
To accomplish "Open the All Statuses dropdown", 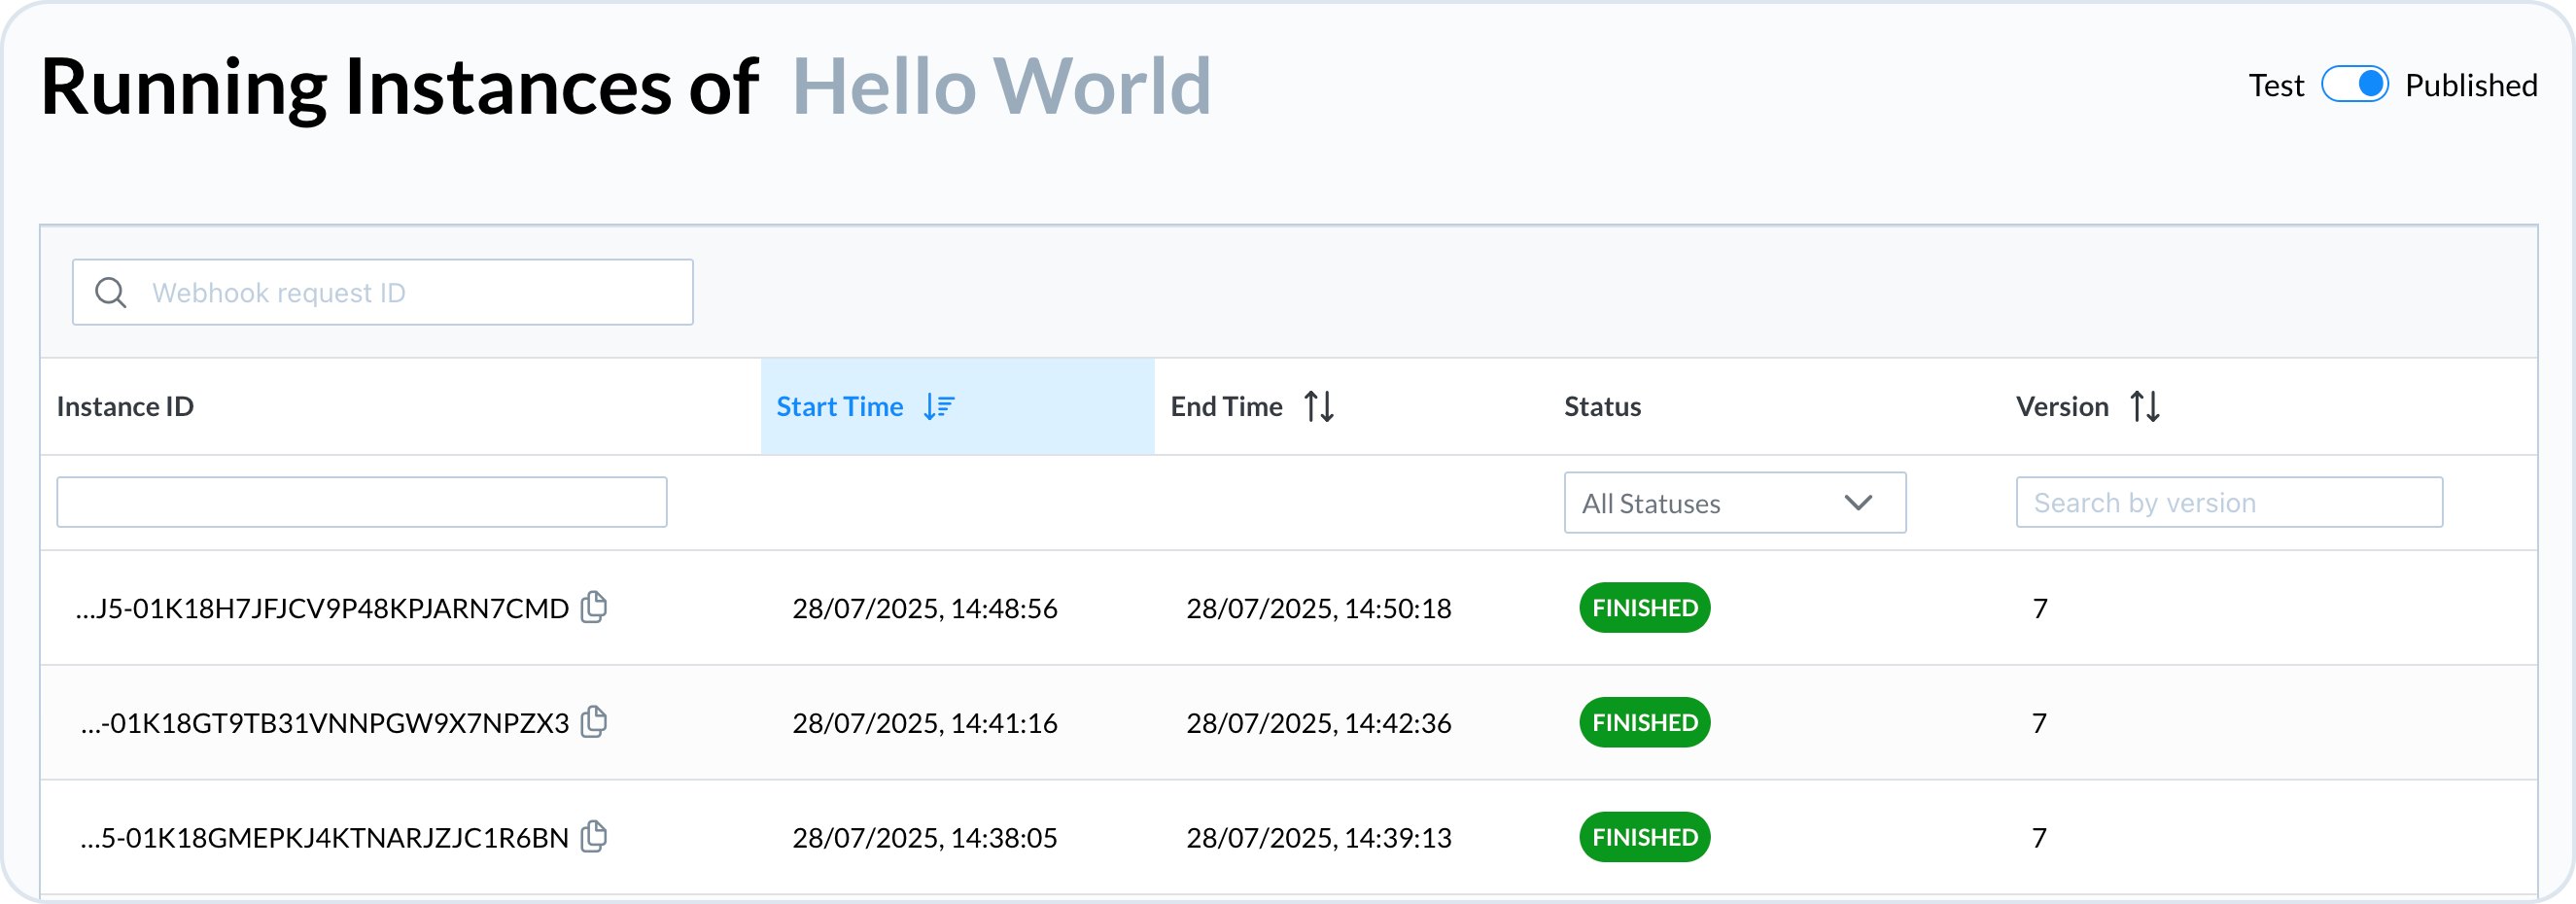I will point(1735,503).
